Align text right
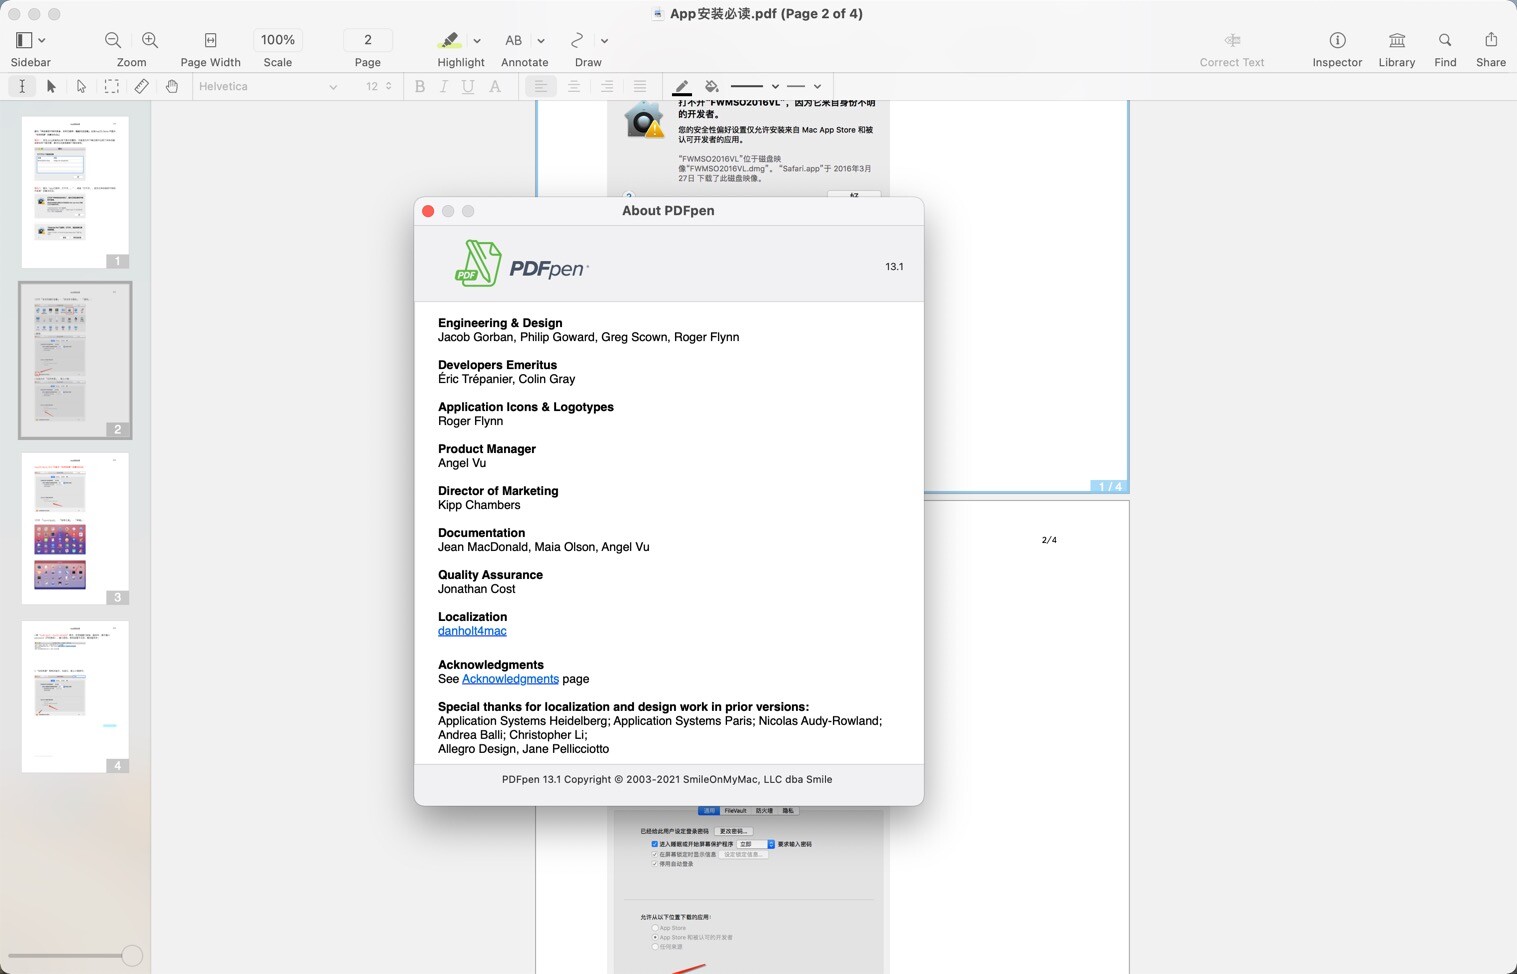Image resolution: width=1517 pixels, height=974 pixels. coord(607,86)
